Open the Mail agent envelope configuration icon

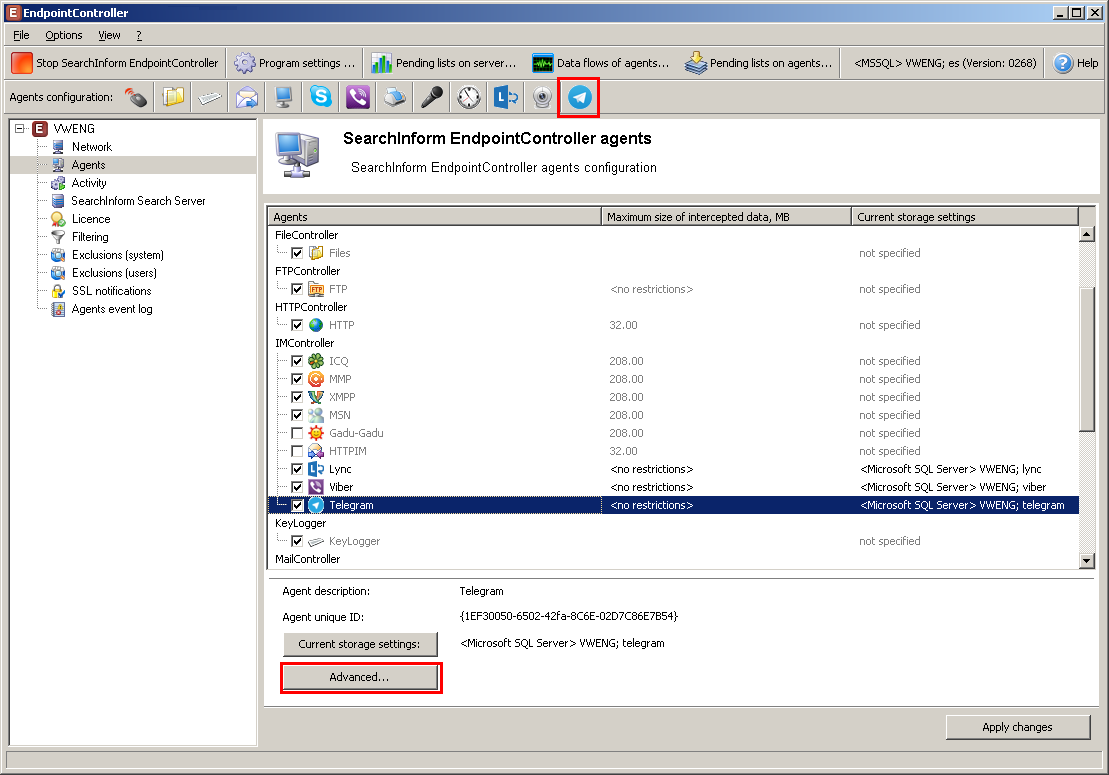247,97
